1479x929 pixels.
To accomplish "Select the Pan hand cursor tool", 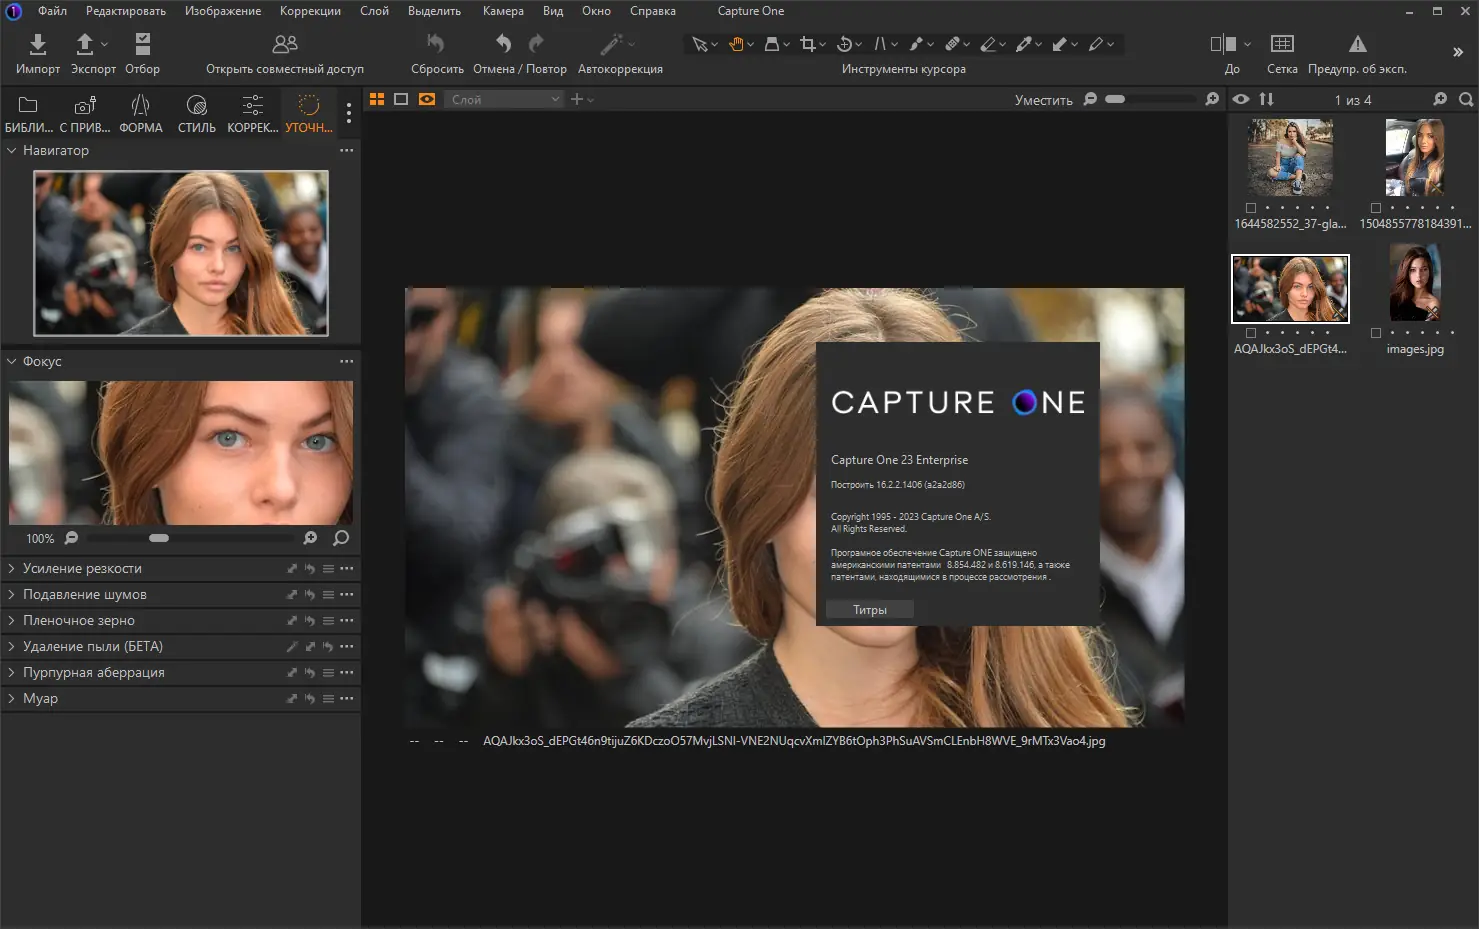I will point(736,44).
